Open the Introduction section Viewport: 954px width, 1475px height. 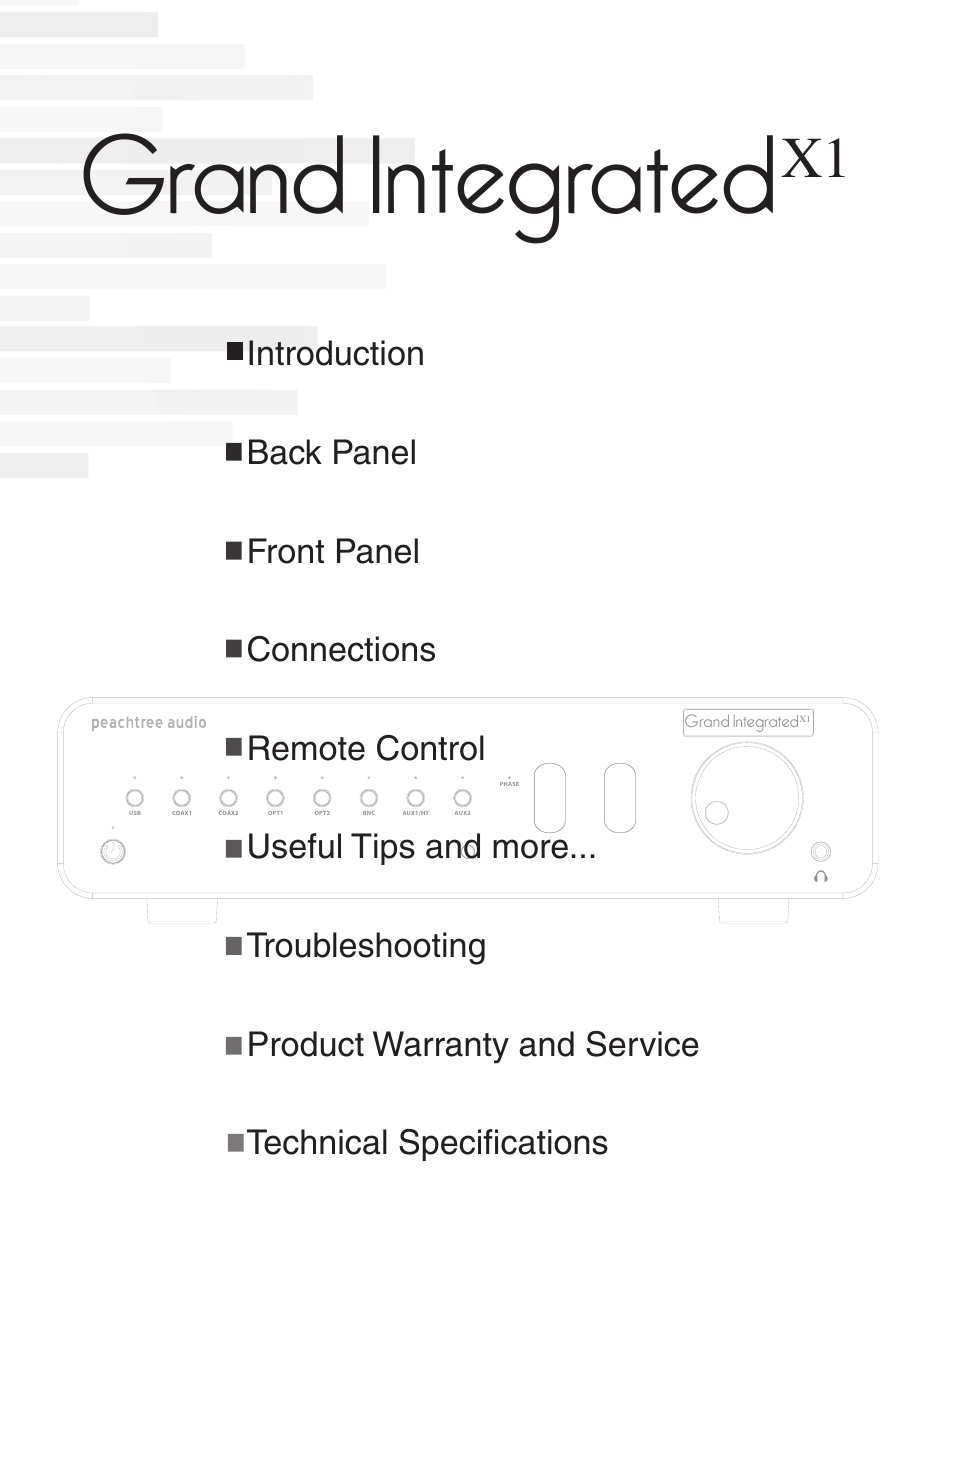[x=336, y=354]
